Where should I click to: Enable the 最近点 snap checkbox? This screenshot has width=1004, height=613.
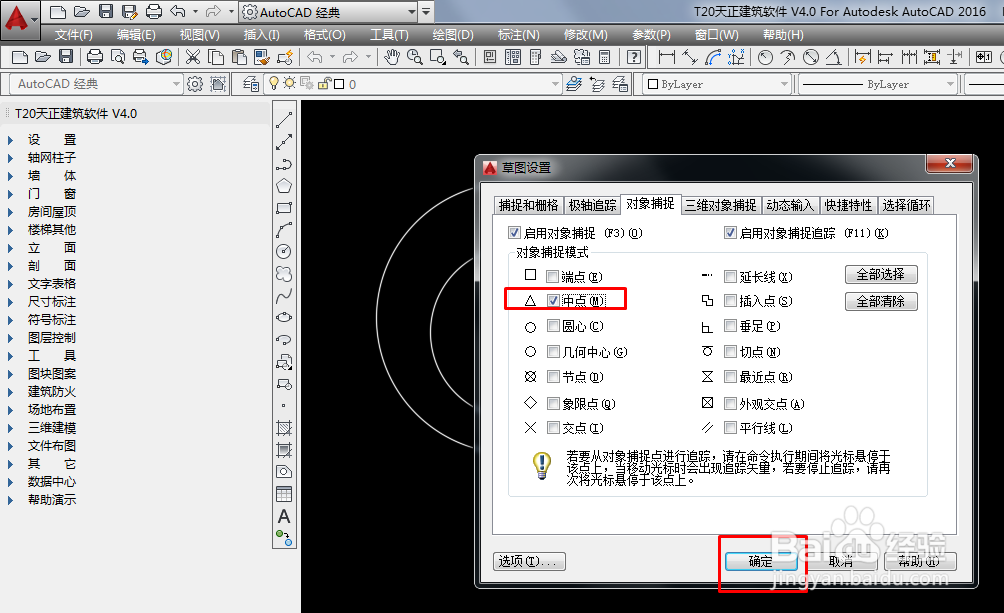point(730,377)
